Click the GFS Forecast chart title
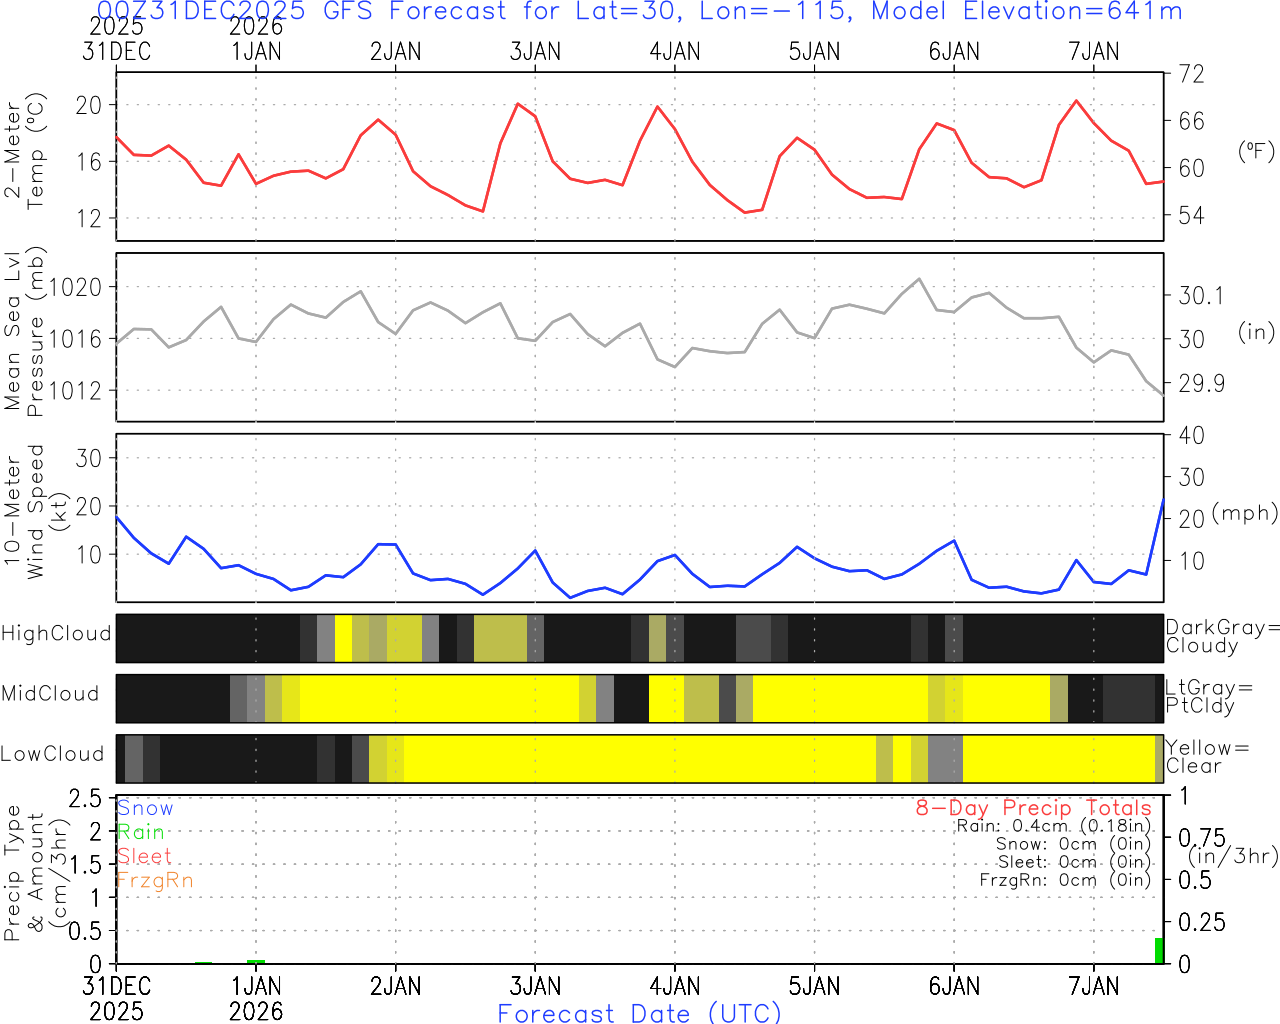 pos(640,12)
